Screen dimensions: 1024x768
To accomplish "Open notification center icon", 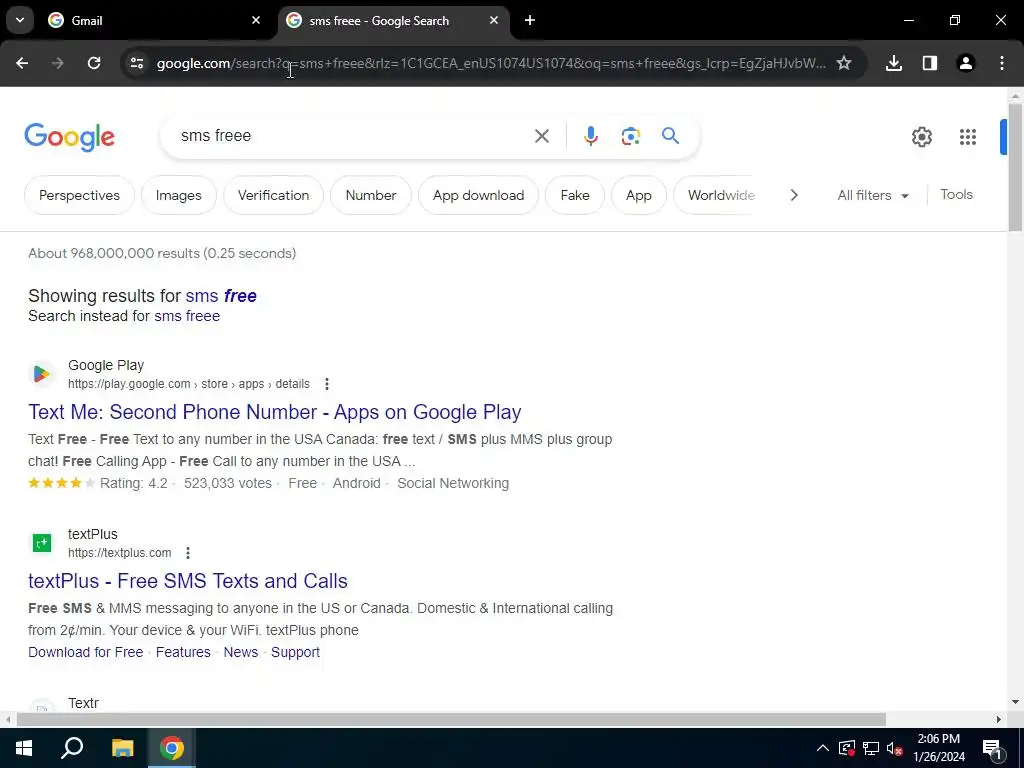I will tap(992, 748).
